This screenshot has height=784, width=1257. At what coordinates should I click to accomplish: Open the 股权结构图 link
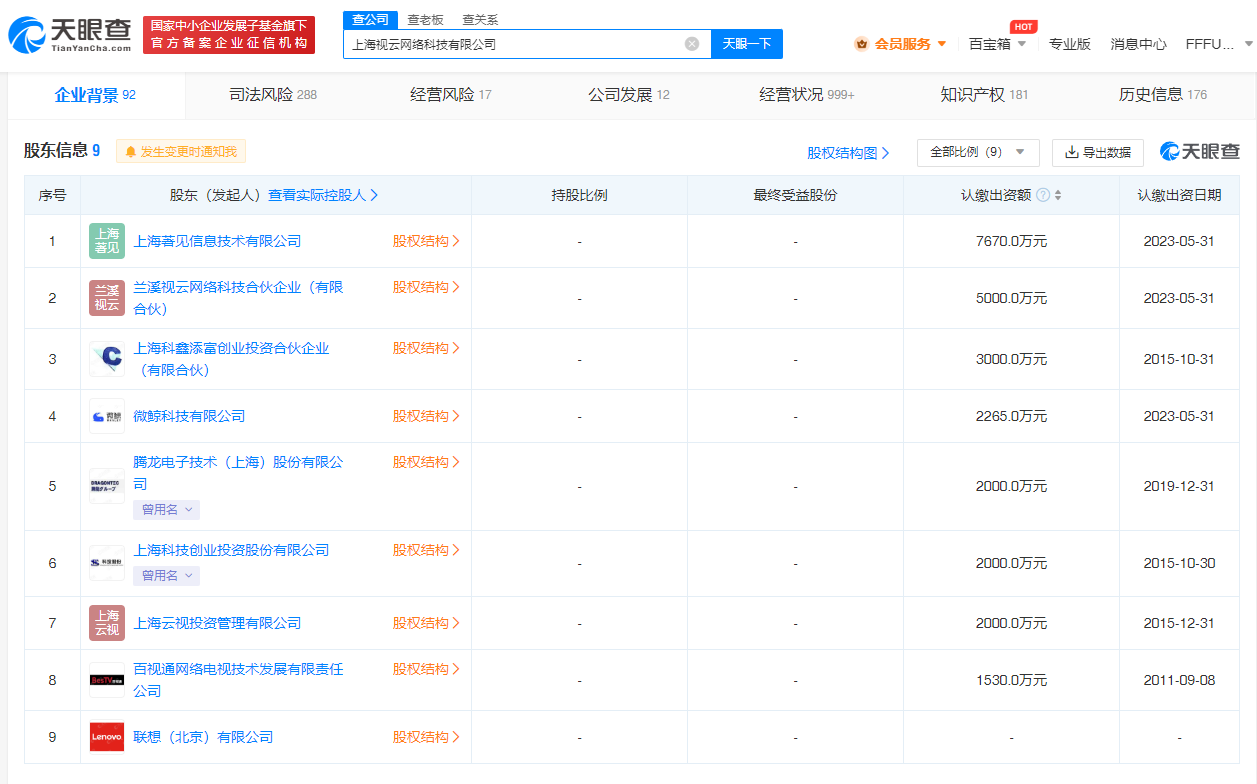(848, 153)
